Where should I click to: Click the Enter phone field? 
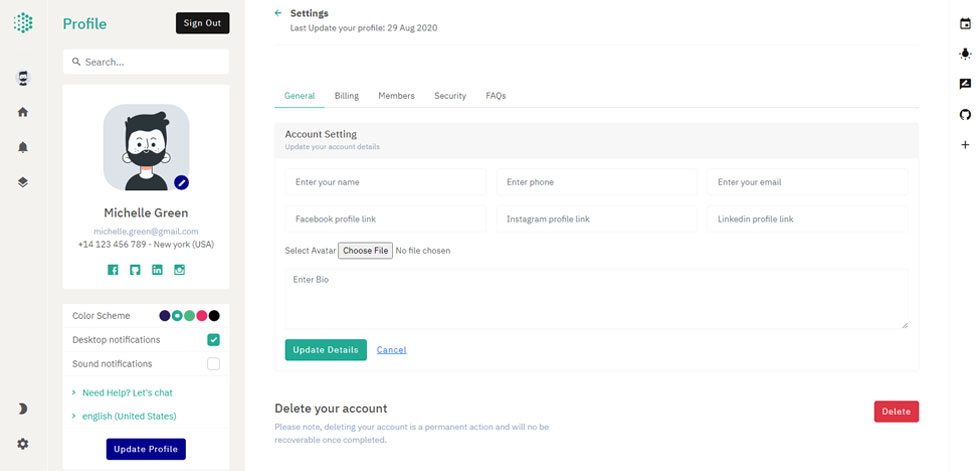(597, 182)
